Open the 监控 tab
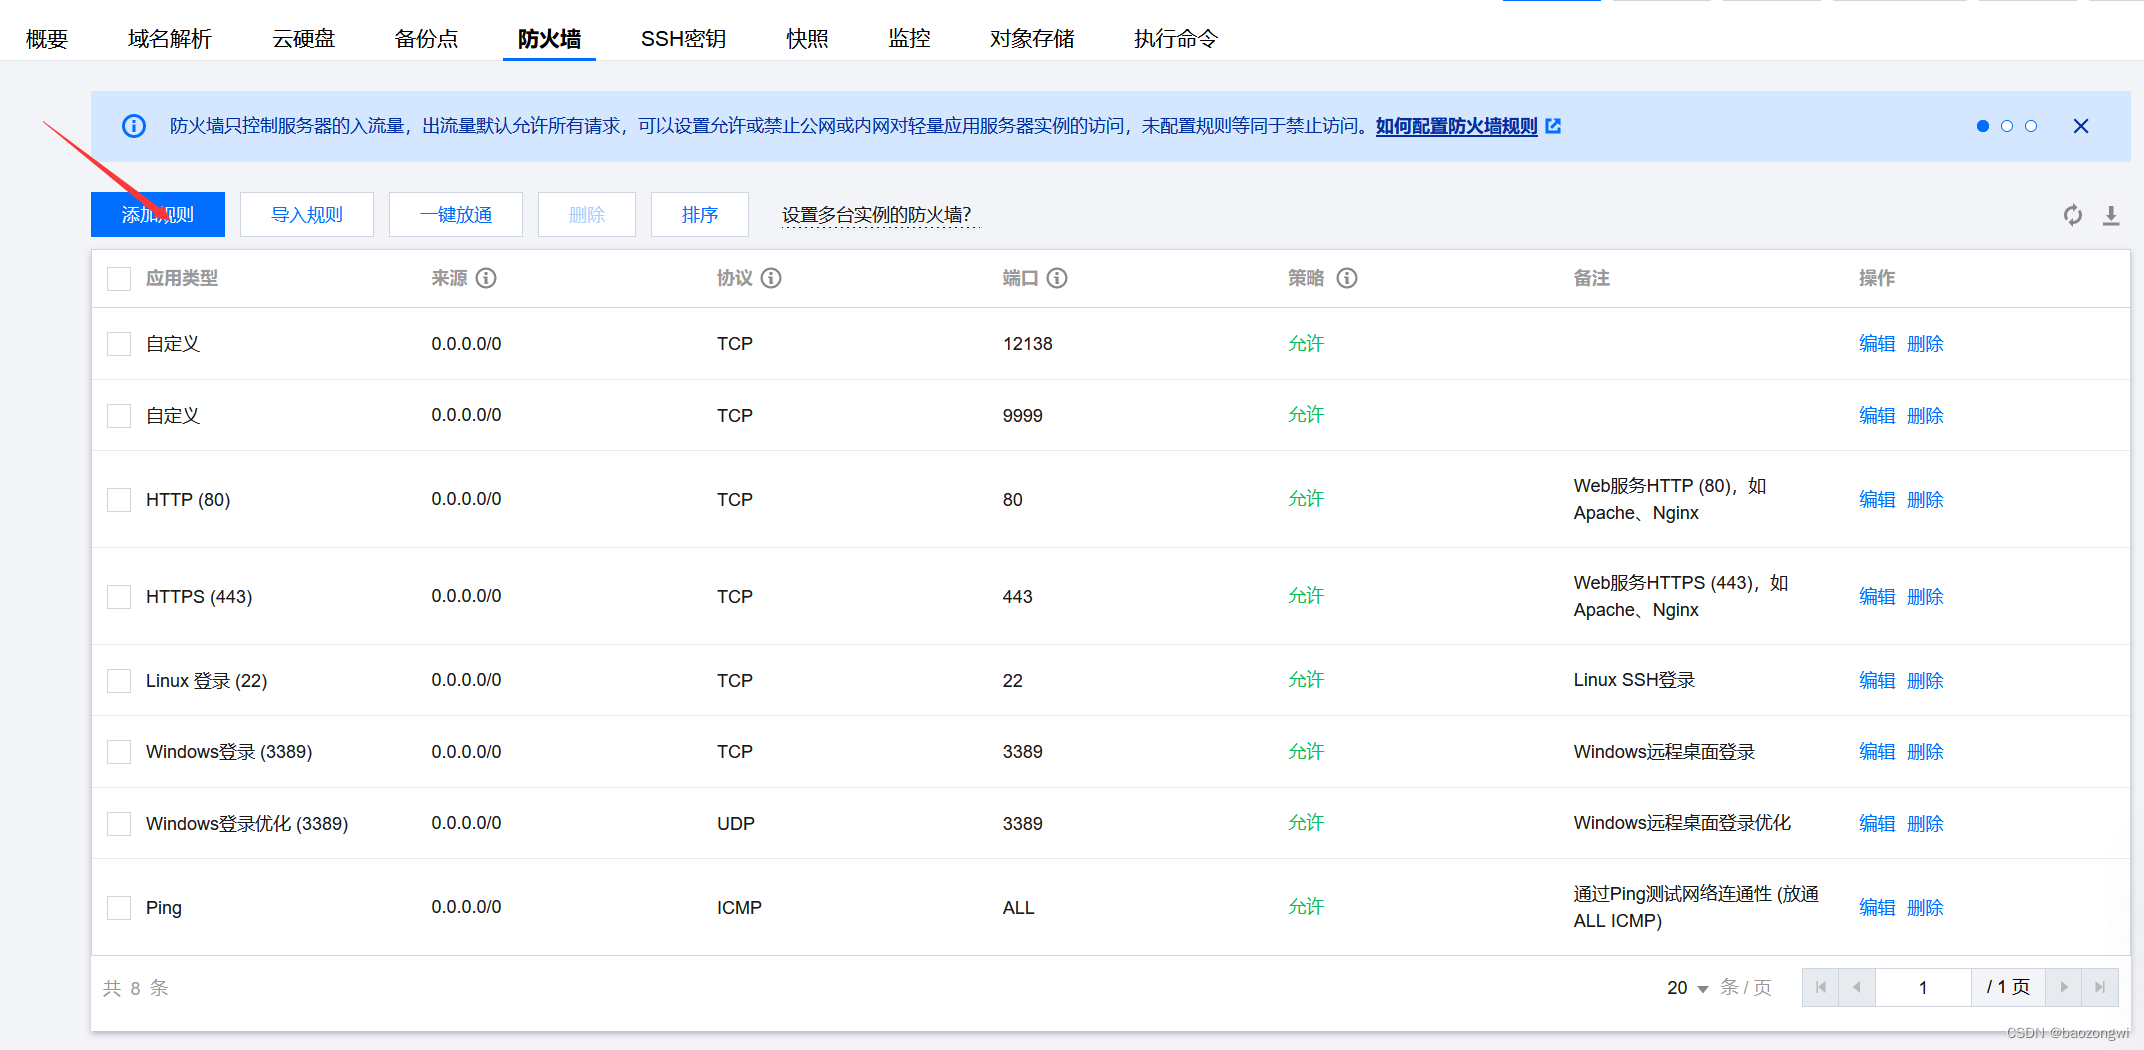The width and height of the screenshot is (2144, 1050). coord(909,39)
